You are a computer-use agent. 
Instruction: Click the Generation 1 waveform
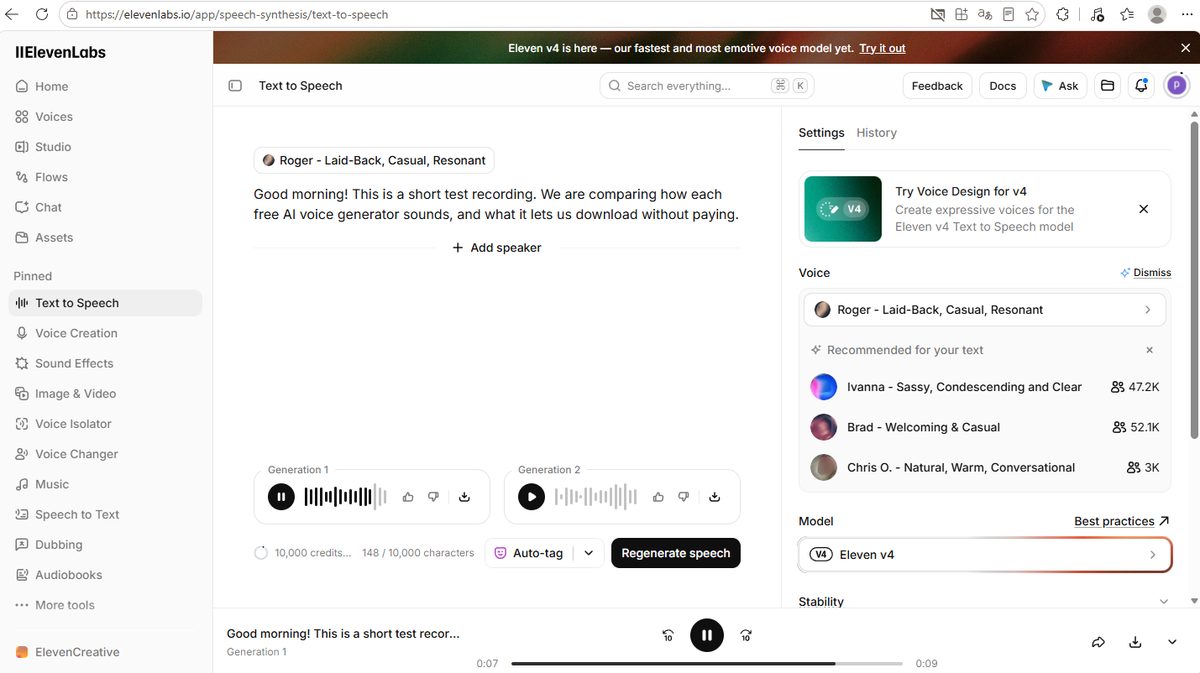[x=345, y=497]
